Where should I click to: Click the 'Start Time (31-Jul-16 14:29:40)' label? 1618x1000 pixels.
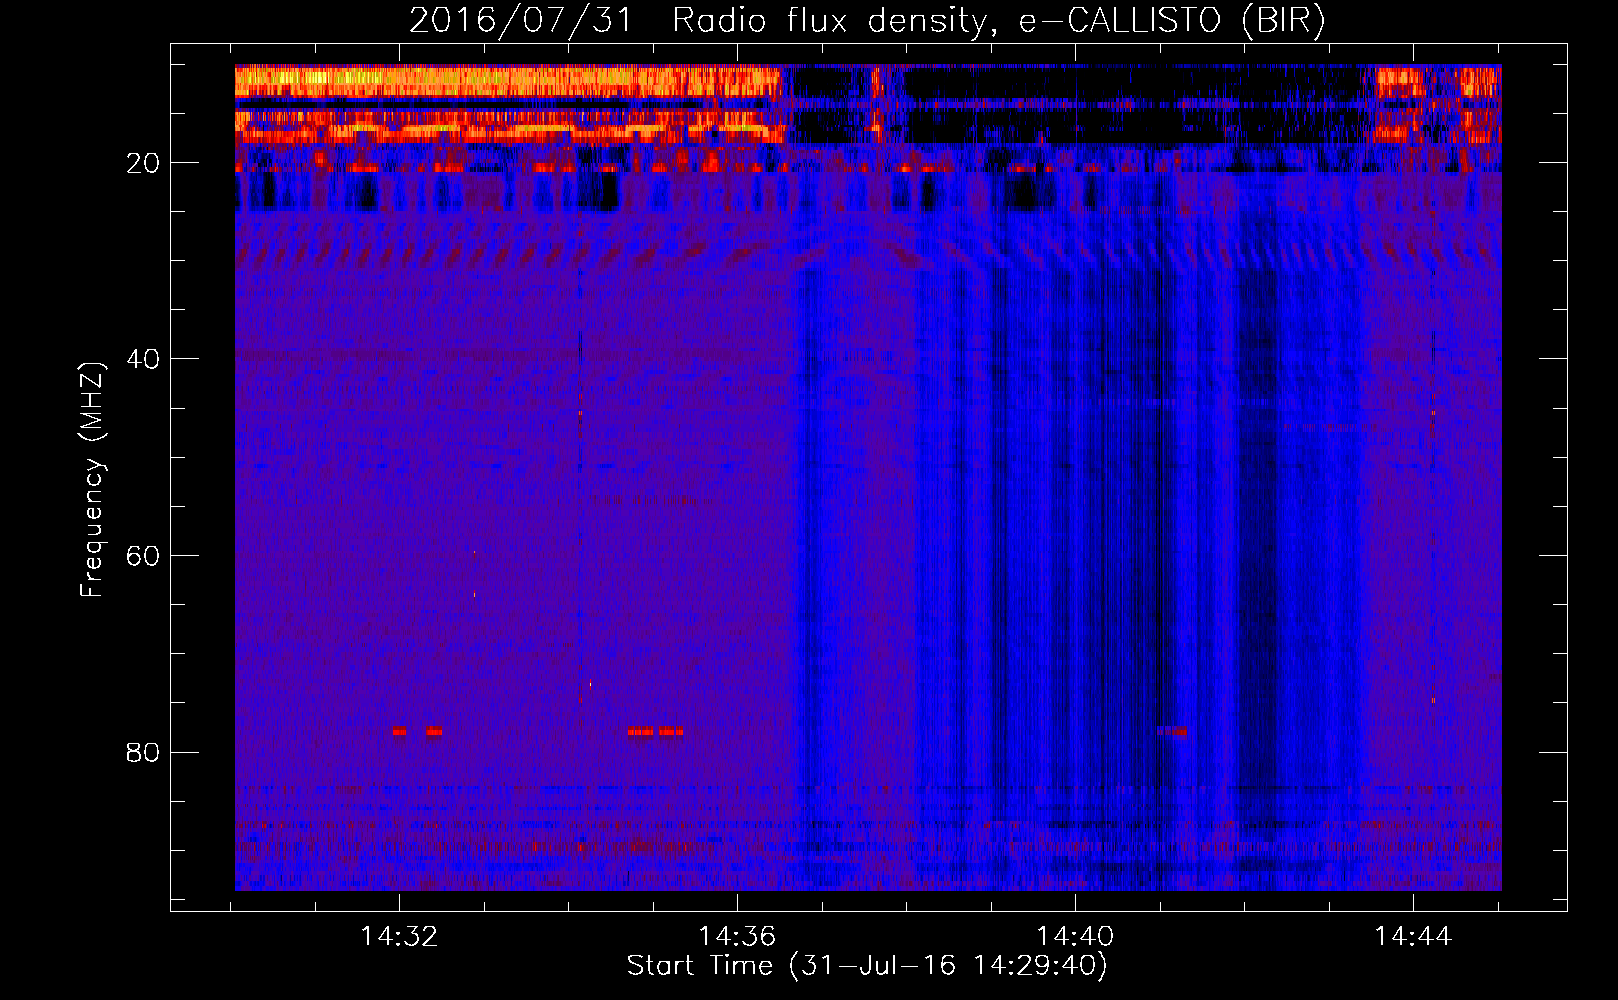(867, 966)
